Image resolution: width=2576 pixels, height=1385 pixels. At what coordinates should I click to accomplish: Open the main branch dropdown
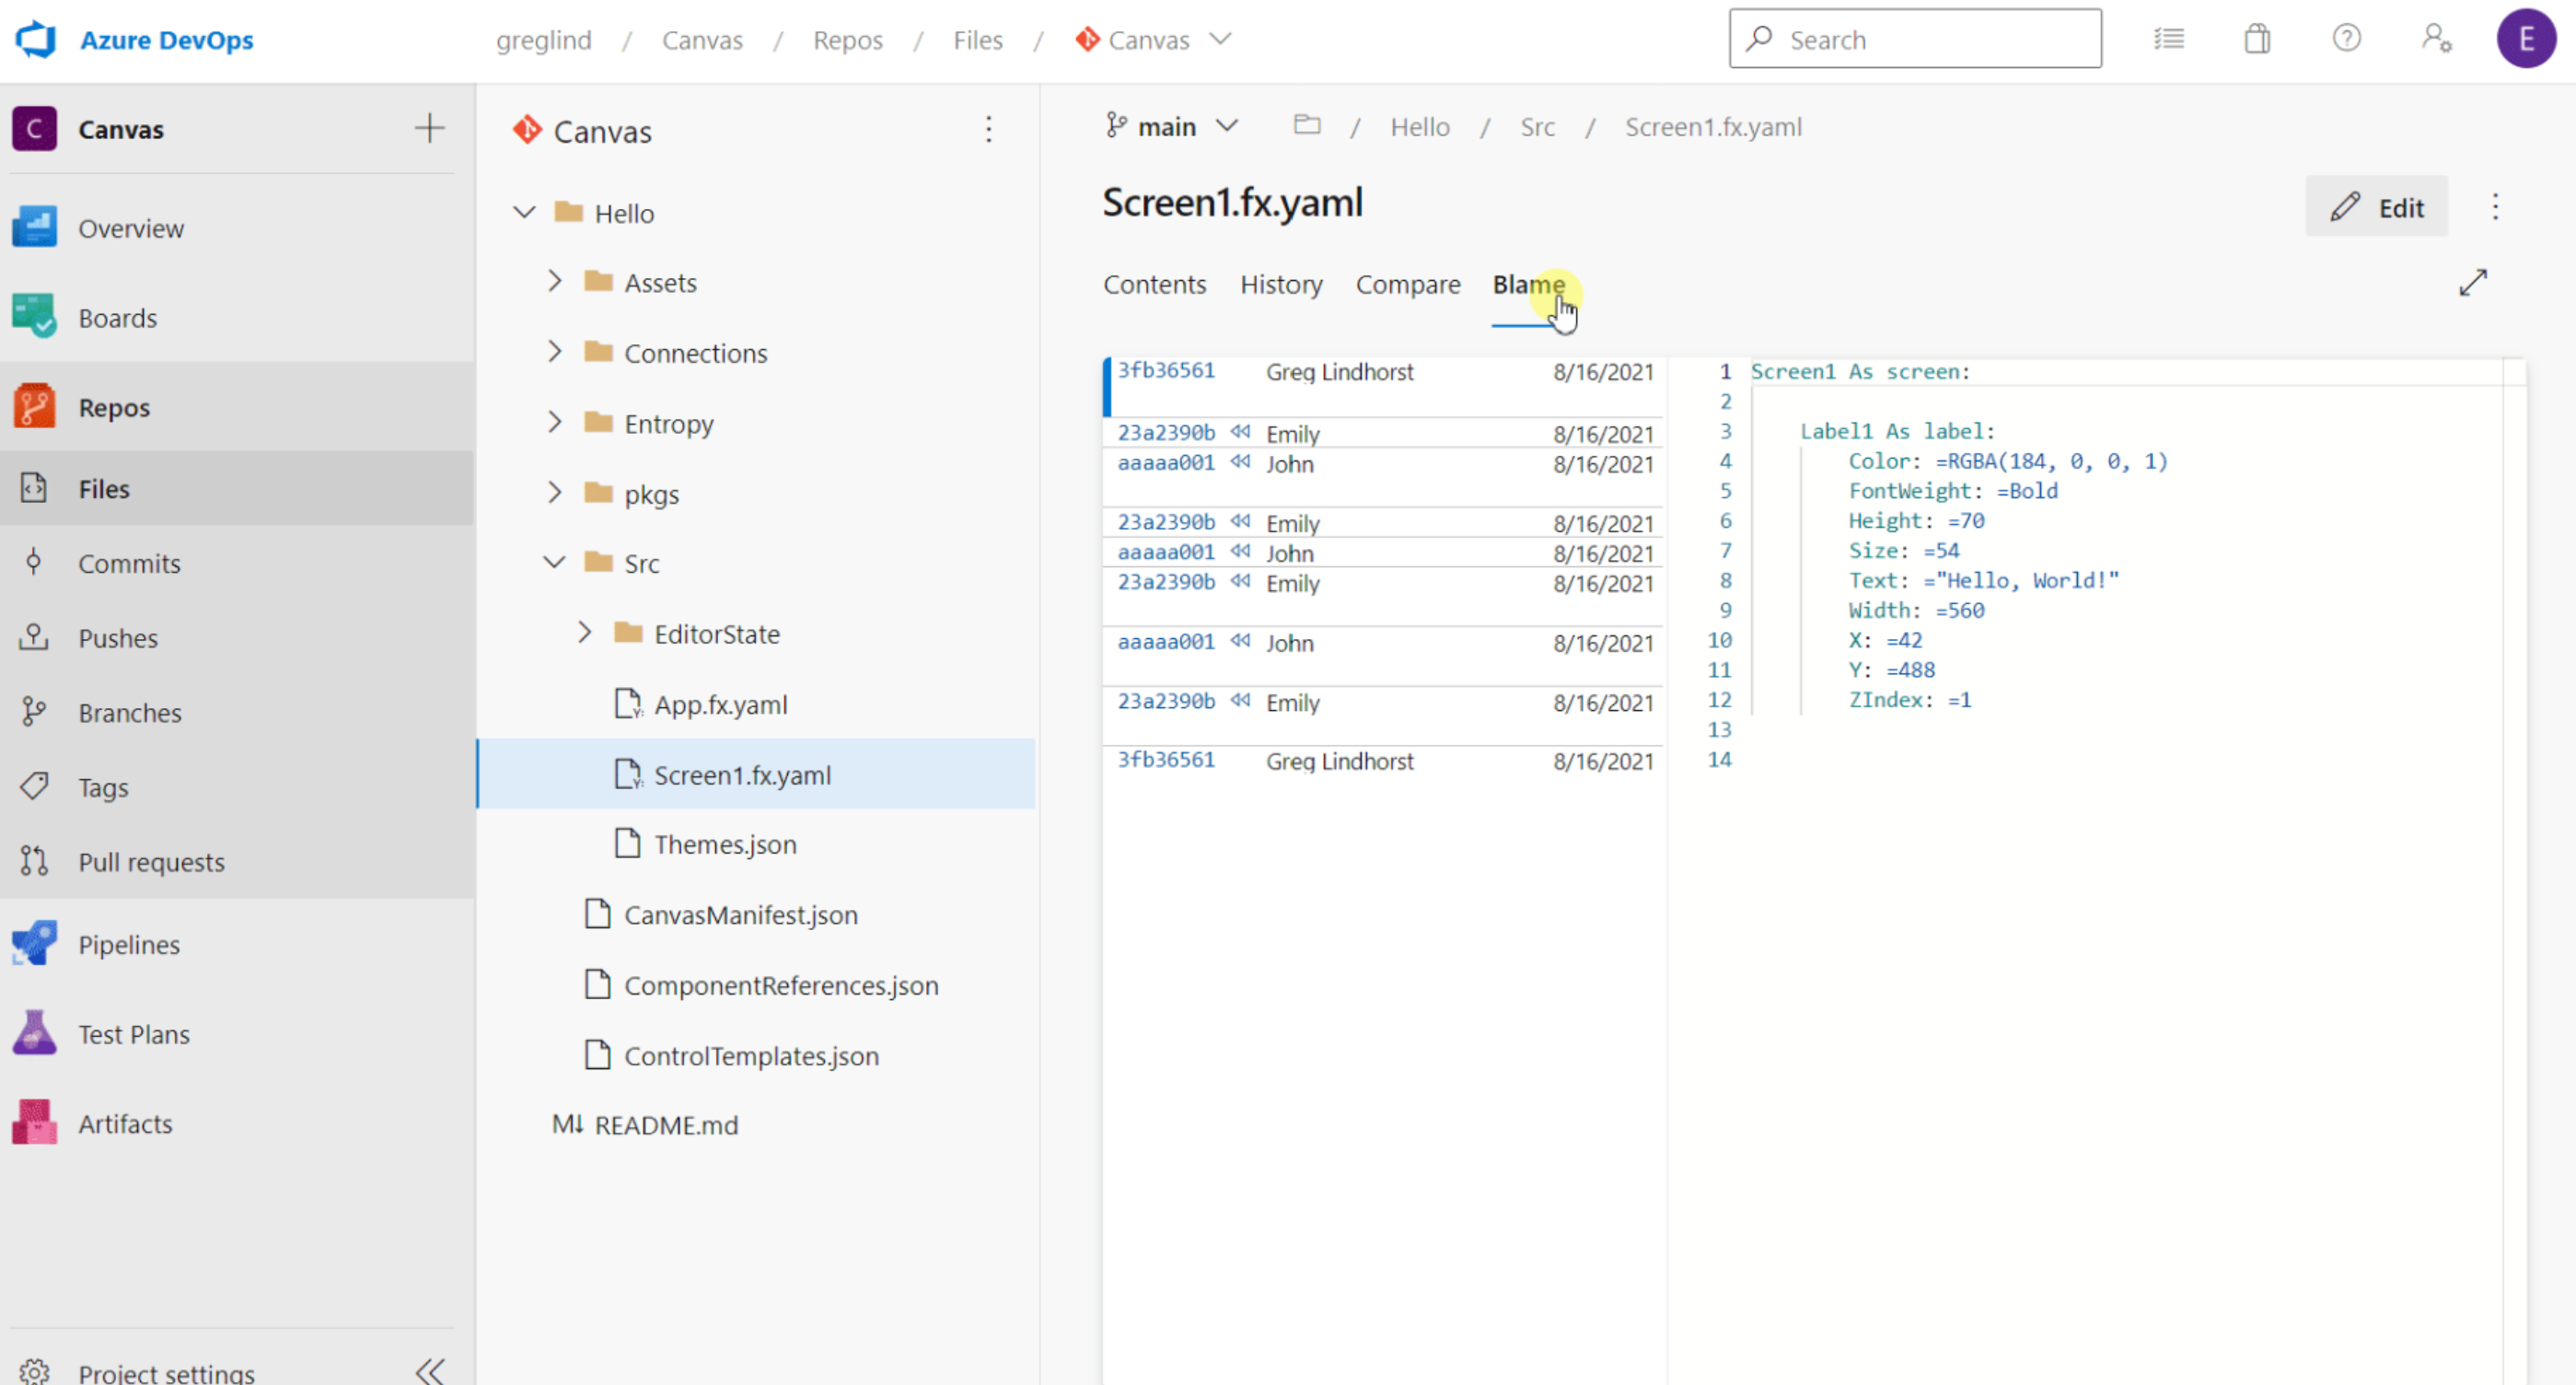[x=1172, y=127]
